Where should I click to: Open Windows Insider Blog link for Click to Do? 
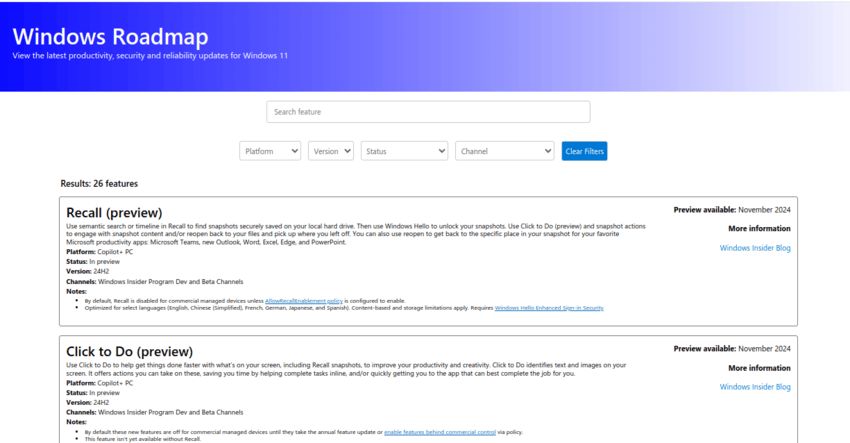click(x=755, y=387)
